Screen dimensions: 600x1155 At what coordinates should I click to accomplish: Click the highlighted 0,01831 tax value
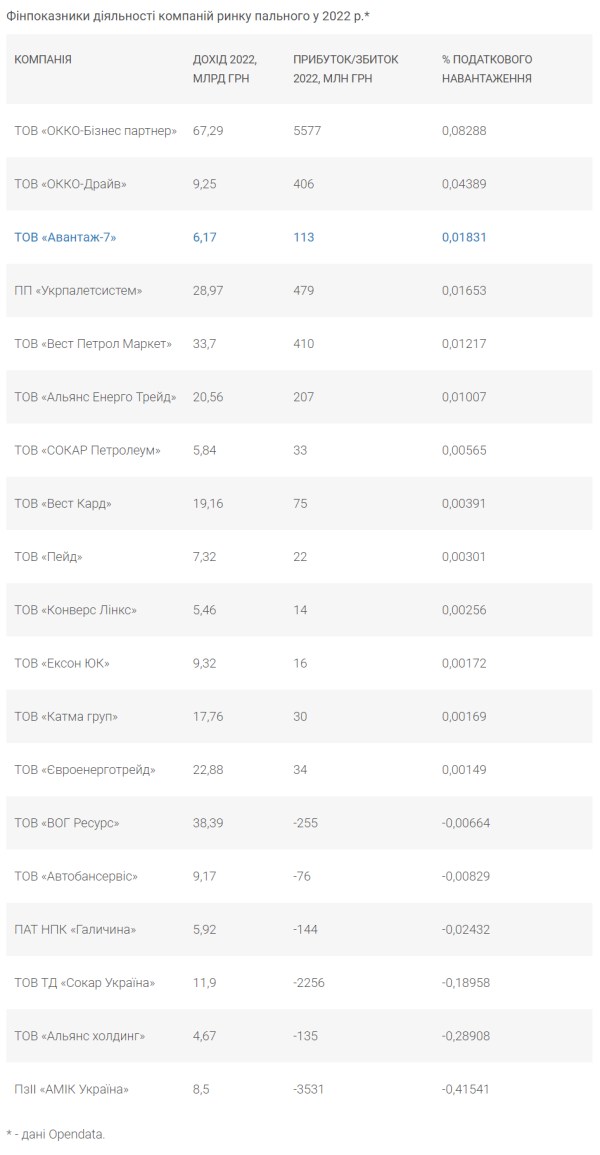[x=464, y=237]
